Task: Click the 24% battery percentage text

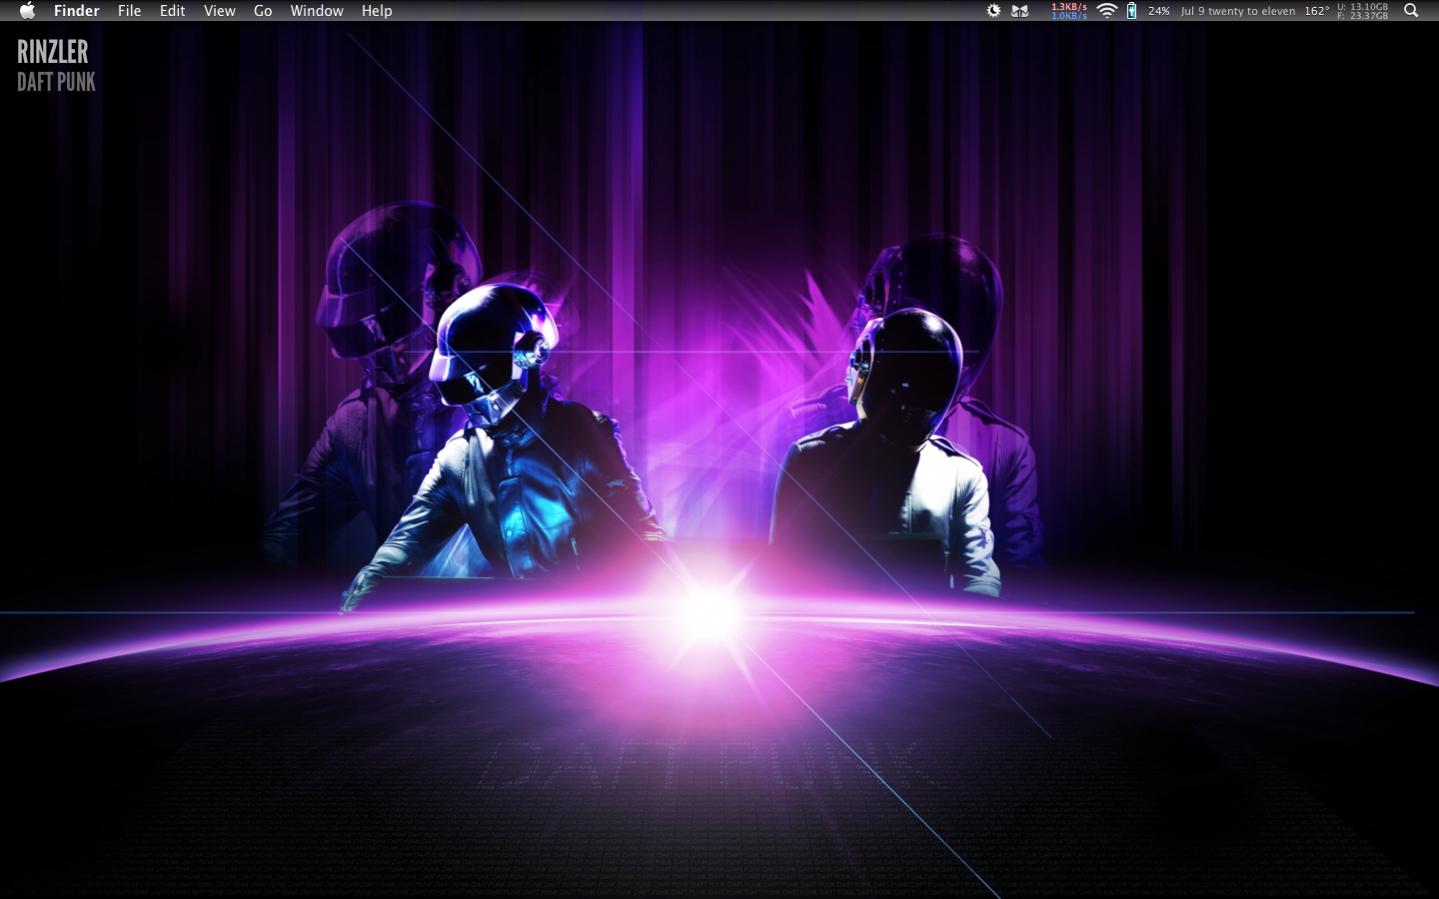Action: pos(1159,11)
